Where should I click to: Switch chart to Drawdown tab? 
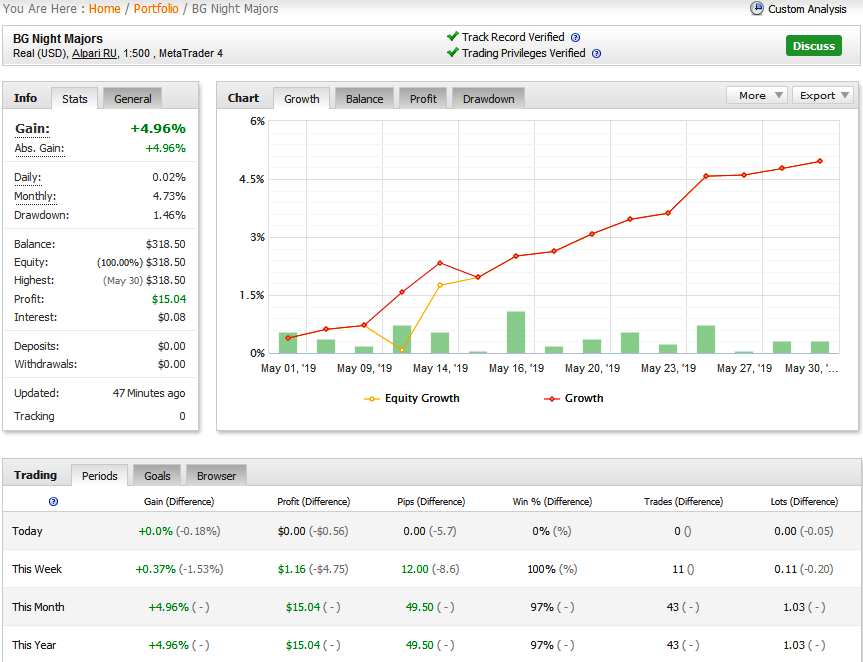(x=488, y=99)
